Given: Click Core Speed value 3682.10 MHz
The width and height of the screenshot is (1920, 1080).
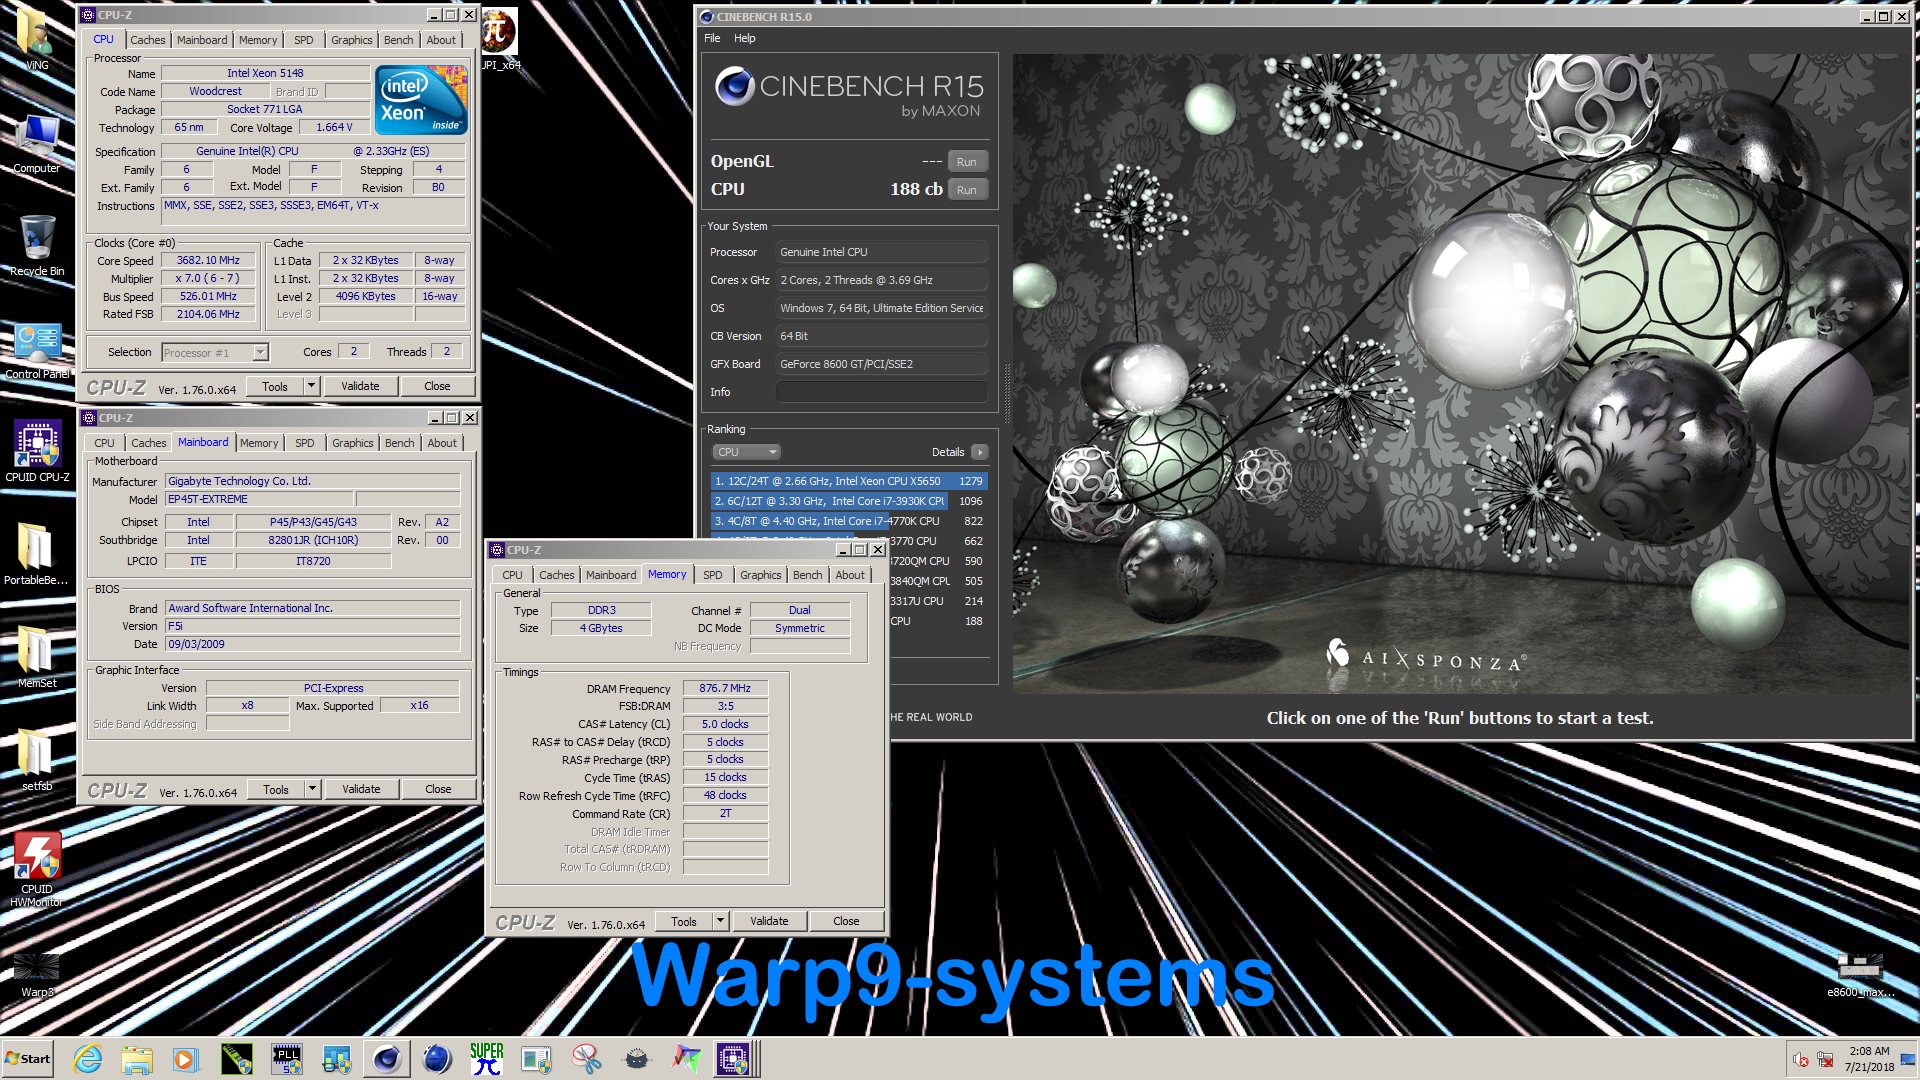Looking at the screenshot, I should 208,260.
